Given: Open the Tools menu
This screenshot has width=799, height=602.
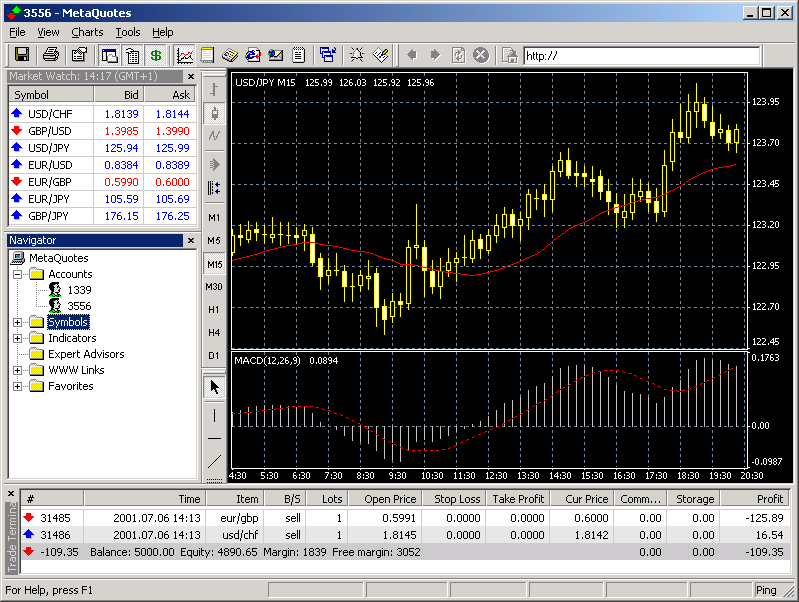Looking at the screenshot, I should click(127, 32).
